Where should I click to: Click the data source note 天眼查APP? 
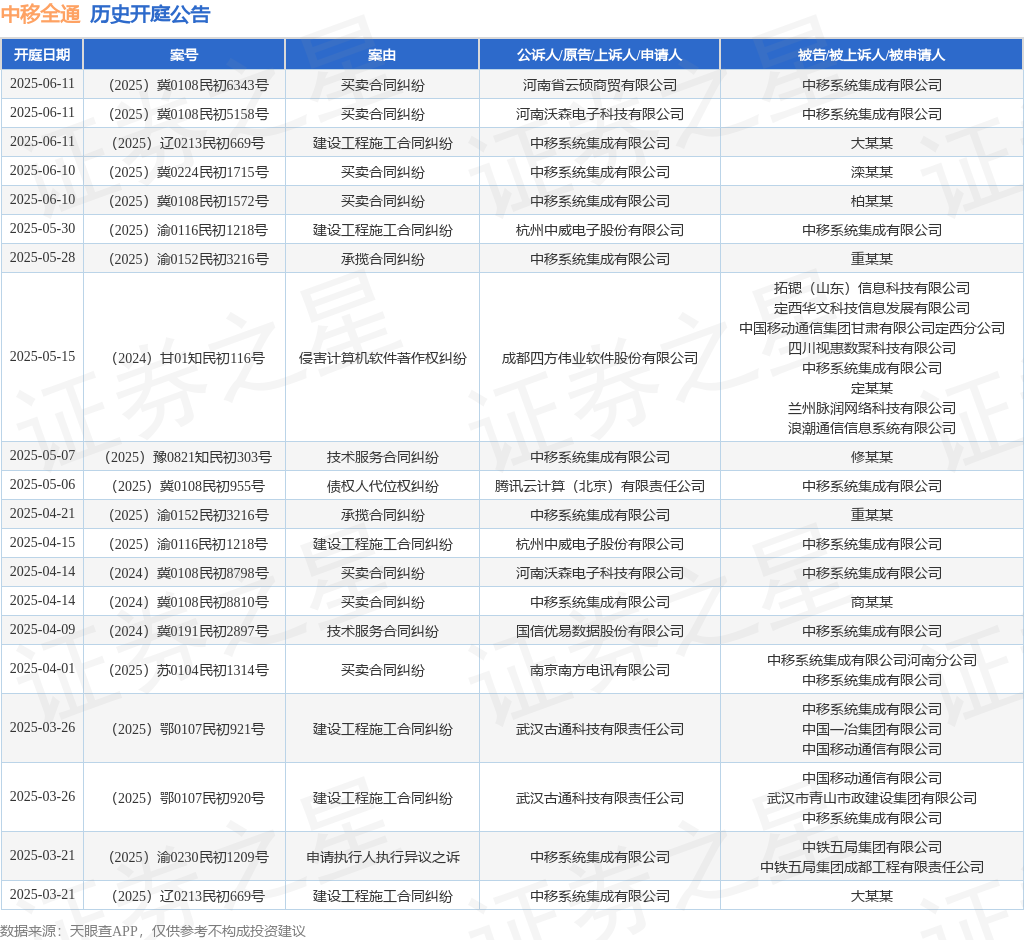coord(104,931)
